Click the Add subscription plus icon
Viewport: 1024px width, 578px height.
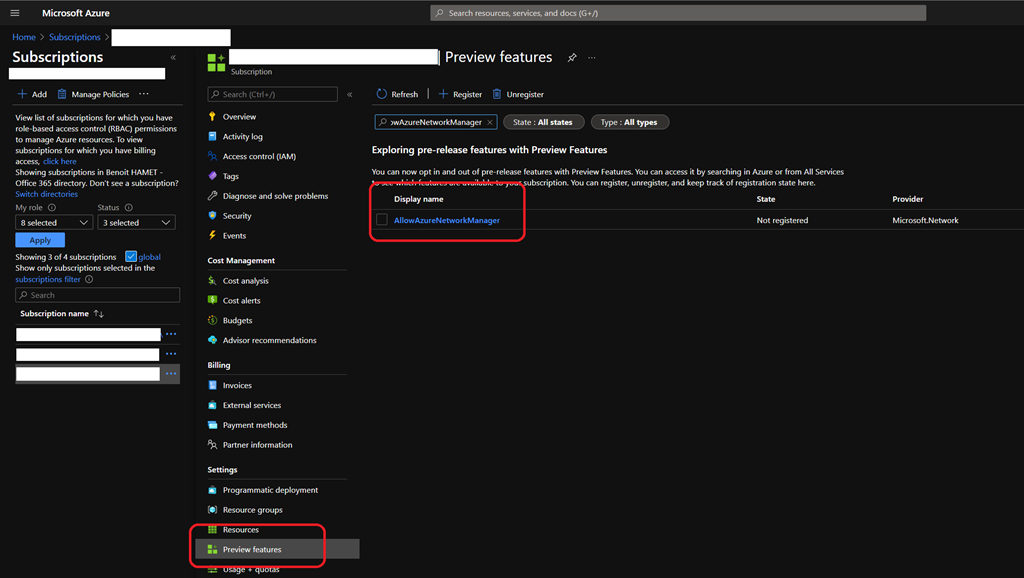[22, 94]
